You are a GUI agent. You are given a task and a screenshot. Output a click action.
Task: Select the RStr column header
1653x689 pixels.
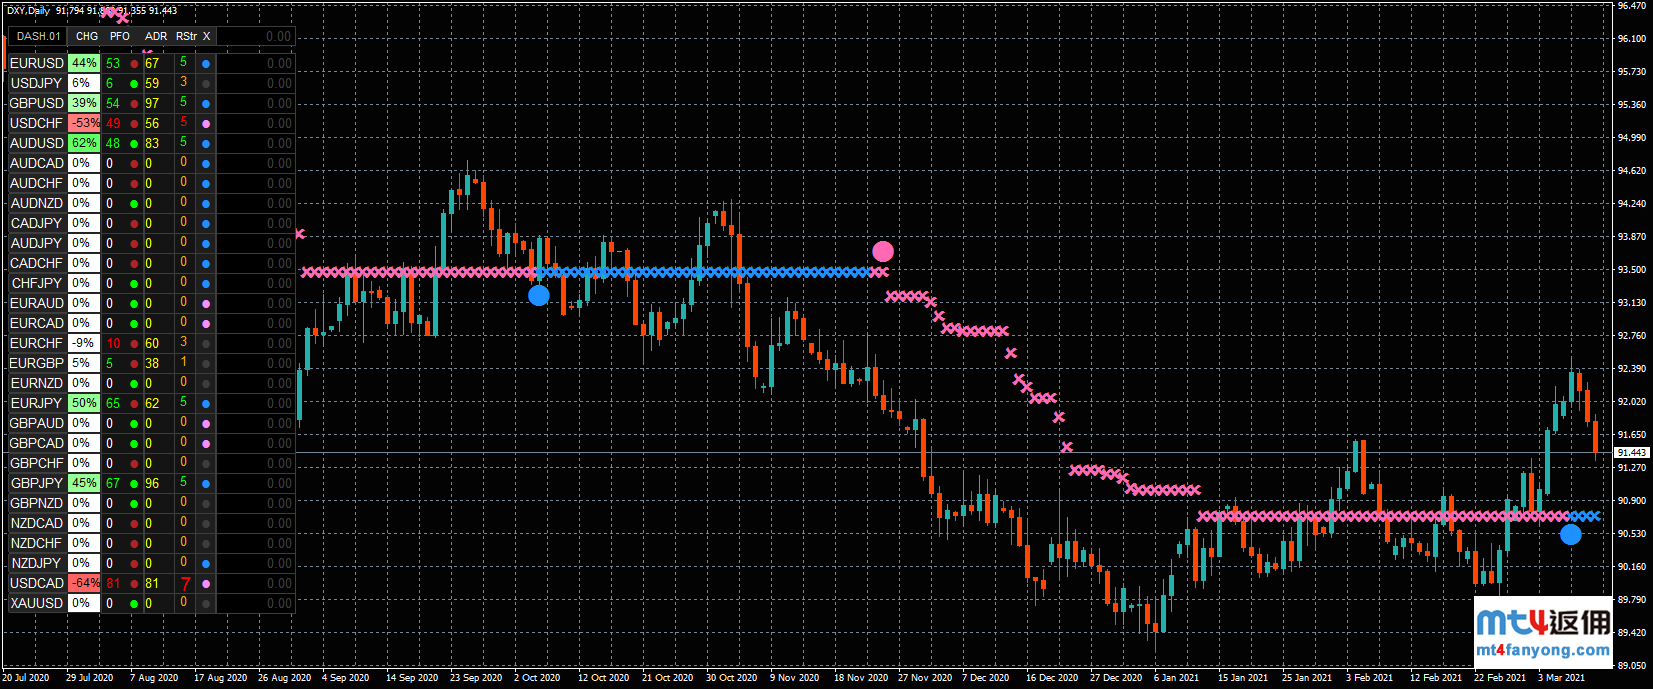tap(186, 36)
